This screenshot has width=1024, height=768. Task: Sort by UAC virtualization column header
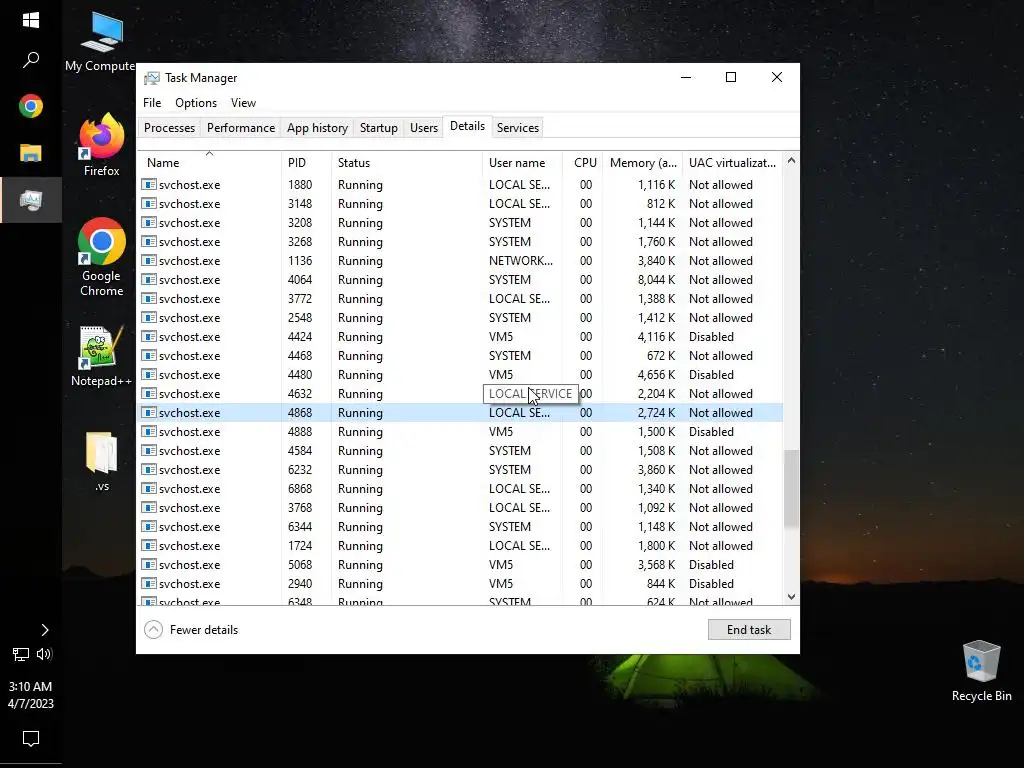click(732, 163)
